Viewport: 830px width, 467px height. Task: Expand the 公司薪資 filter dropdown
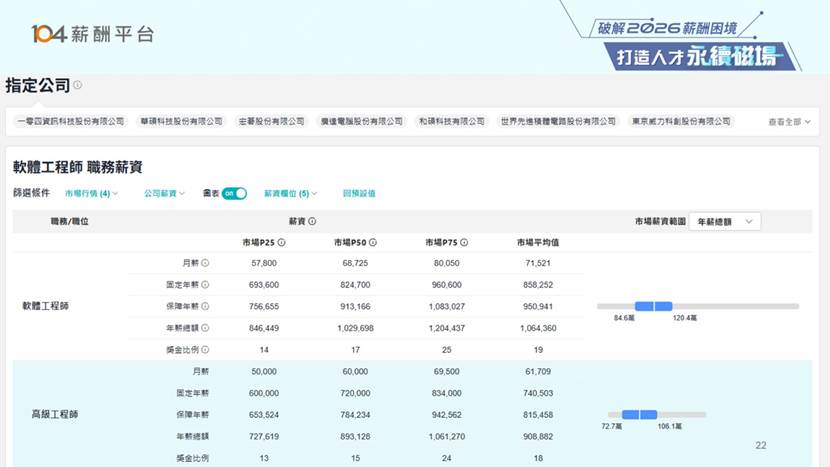click(x=164, y=193)
